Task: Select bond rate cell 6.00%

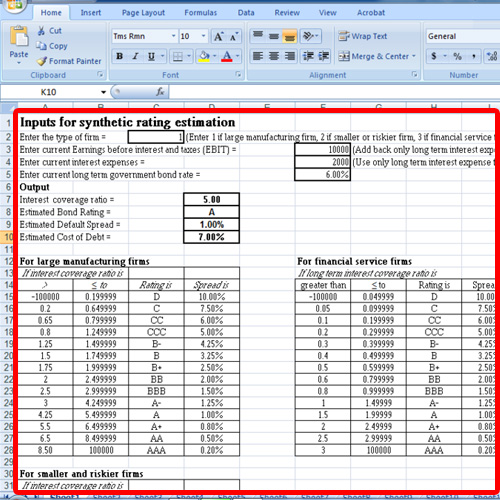Action: click(x=322, y=174)
